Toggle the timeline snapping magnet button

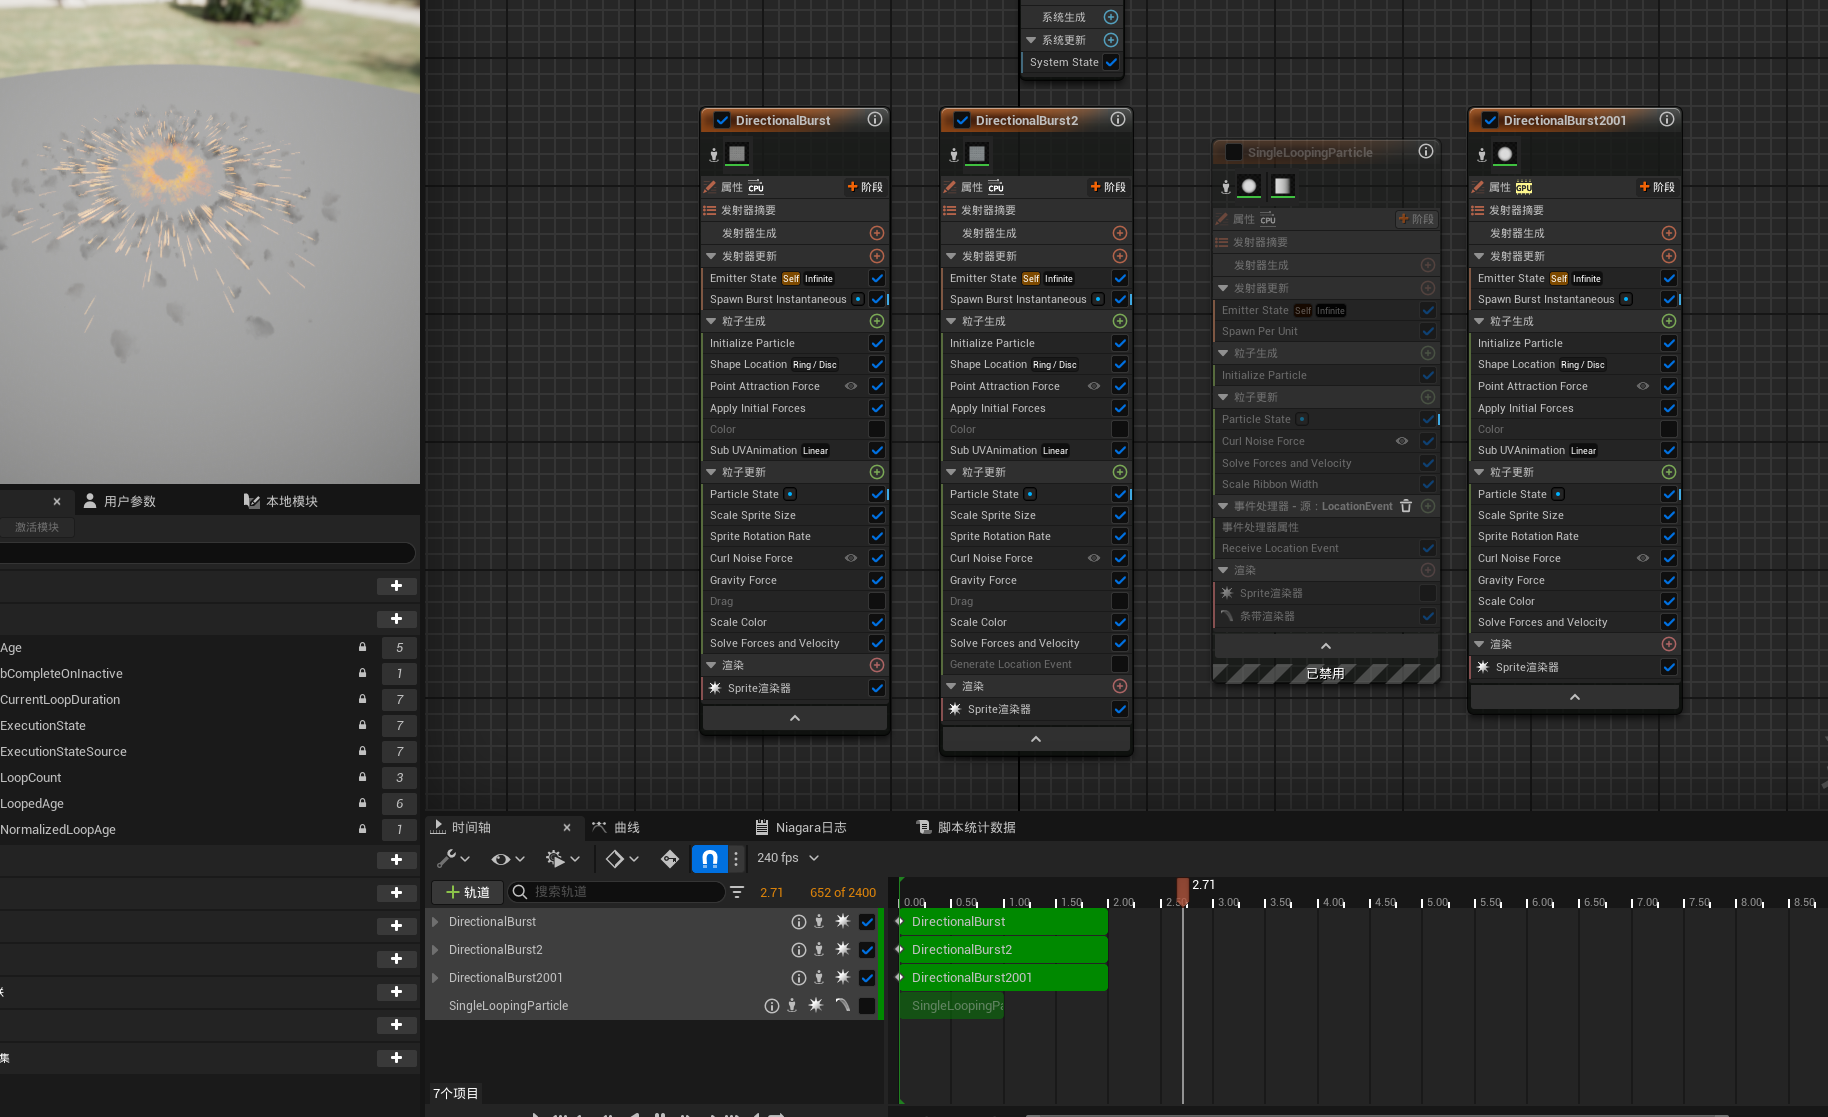point(709,858)
